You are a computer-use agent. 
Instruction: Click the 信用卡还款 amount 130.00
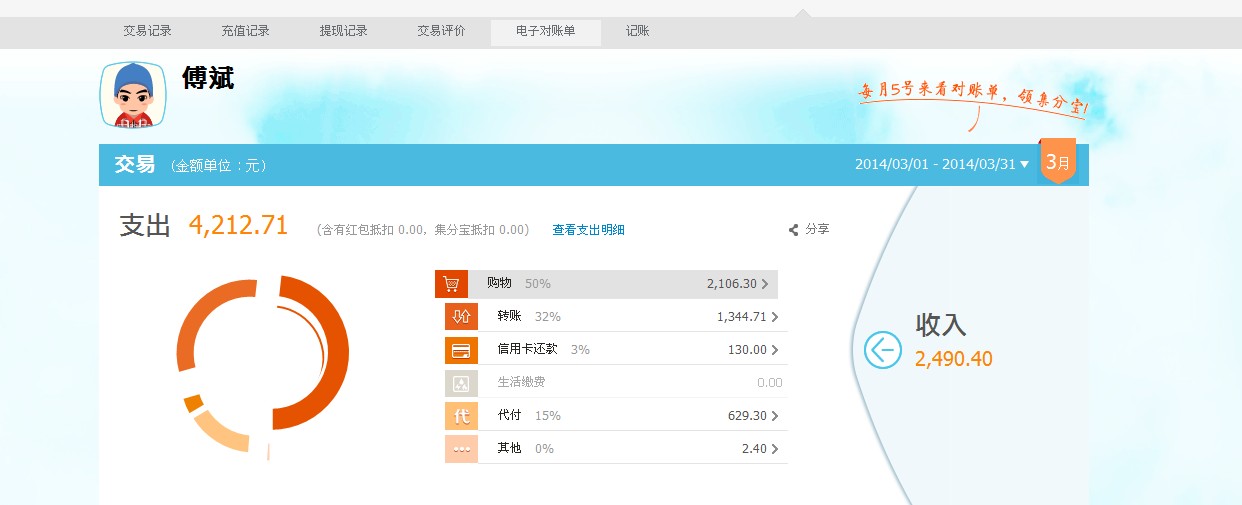(748, 350)
